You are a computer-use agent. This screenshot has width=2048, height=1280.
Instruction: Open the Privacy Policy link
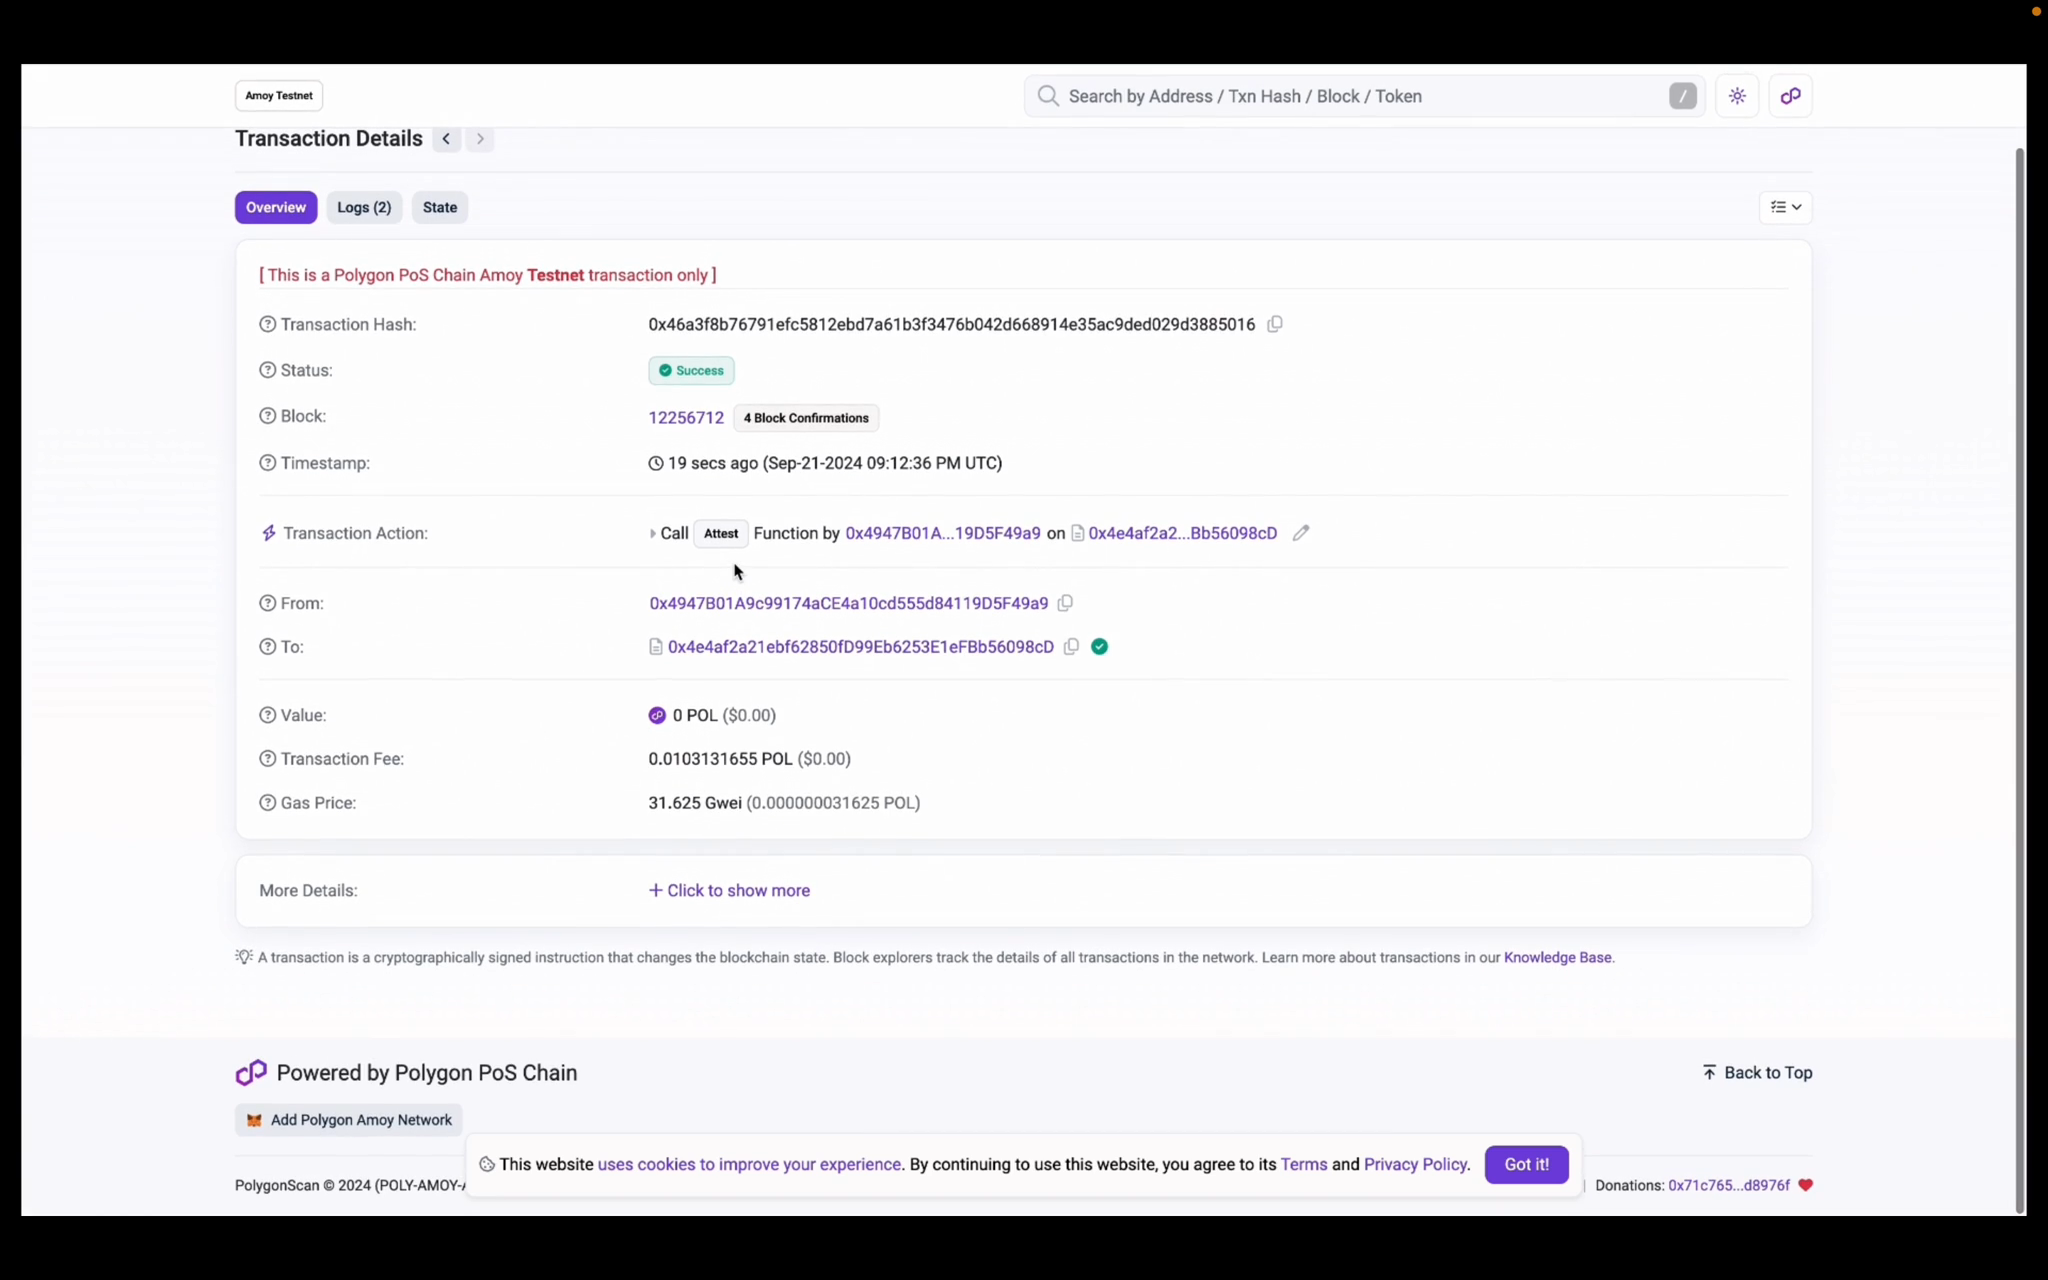[x=1415, y=1164]
